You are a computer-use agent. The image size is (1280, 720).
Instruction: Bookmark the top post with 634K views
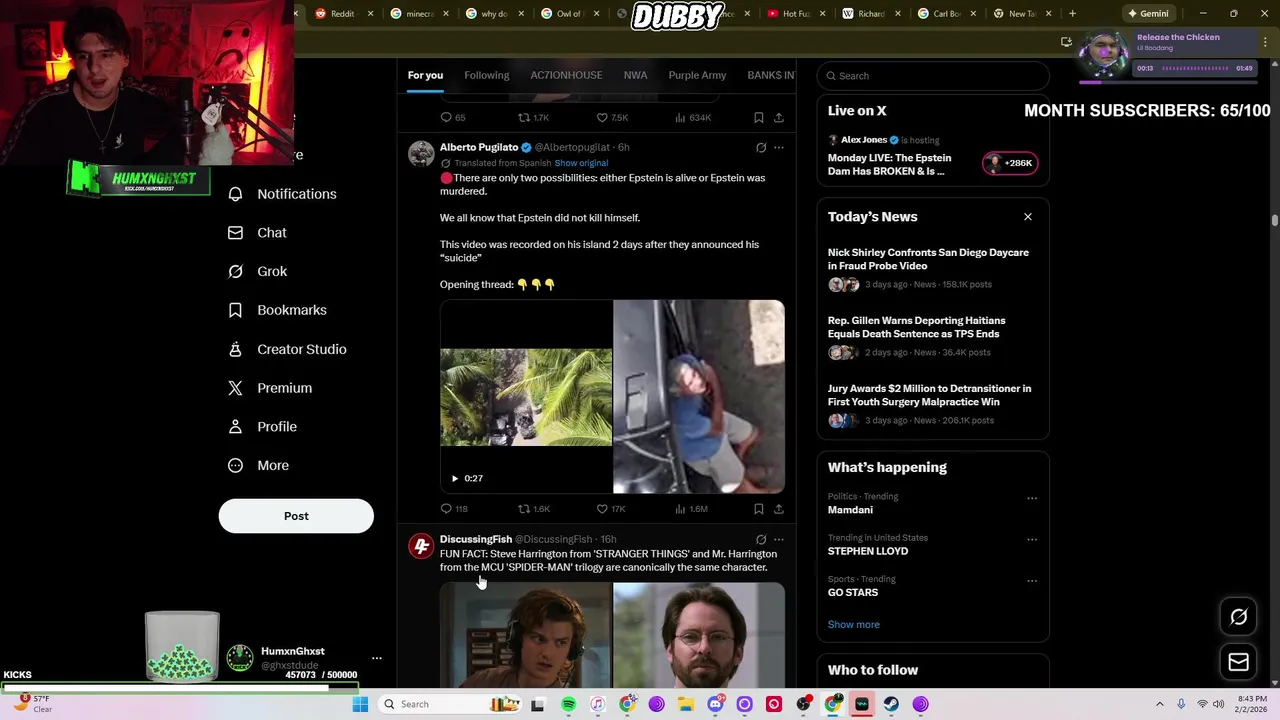coord(759,118)
